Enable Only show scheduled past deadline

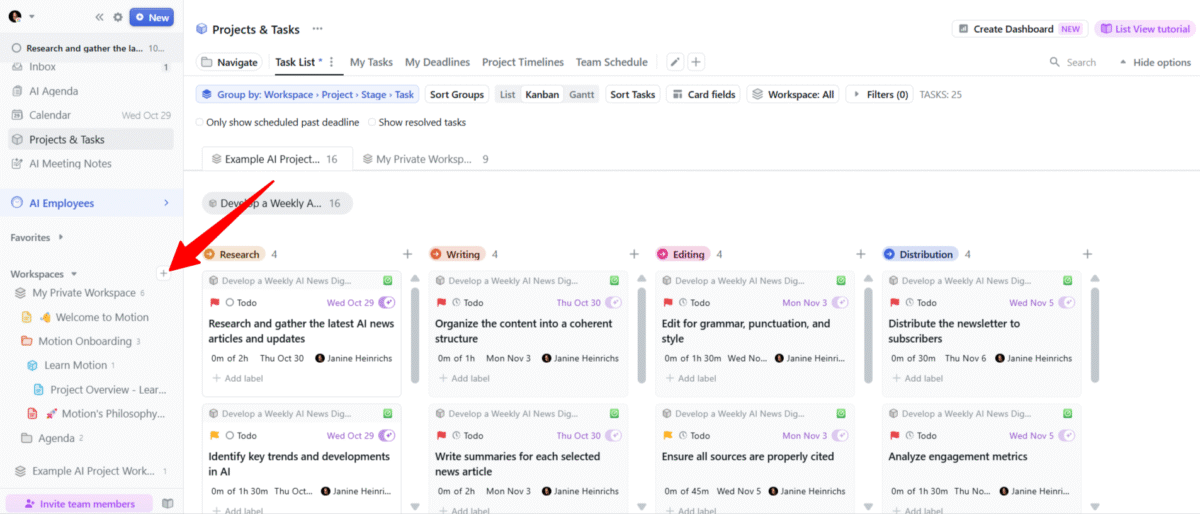click(x=200, y=122)
